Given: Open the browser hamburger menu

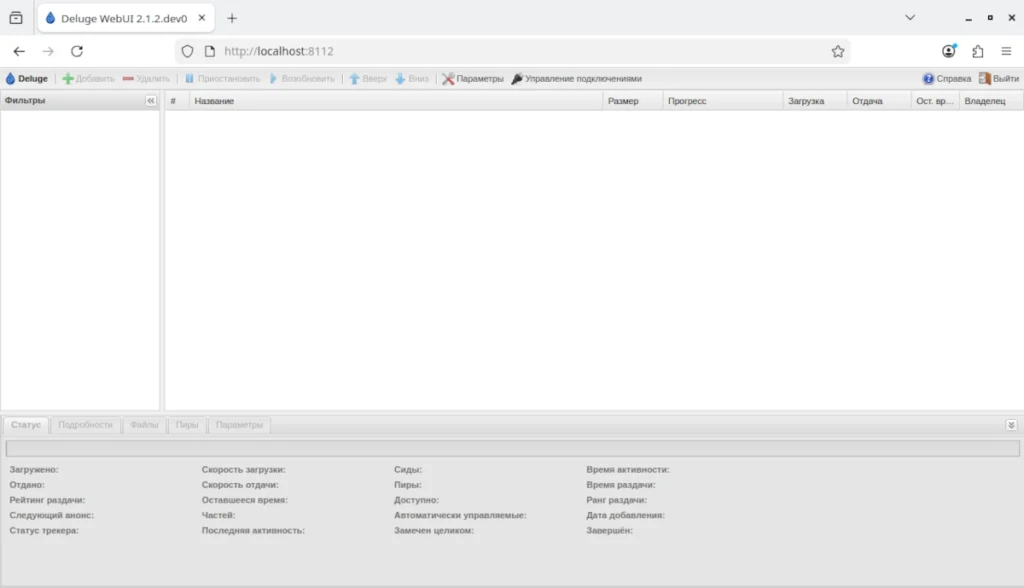Looking at the screenshot, I should pyautogui.click(x=1006, y=51).
